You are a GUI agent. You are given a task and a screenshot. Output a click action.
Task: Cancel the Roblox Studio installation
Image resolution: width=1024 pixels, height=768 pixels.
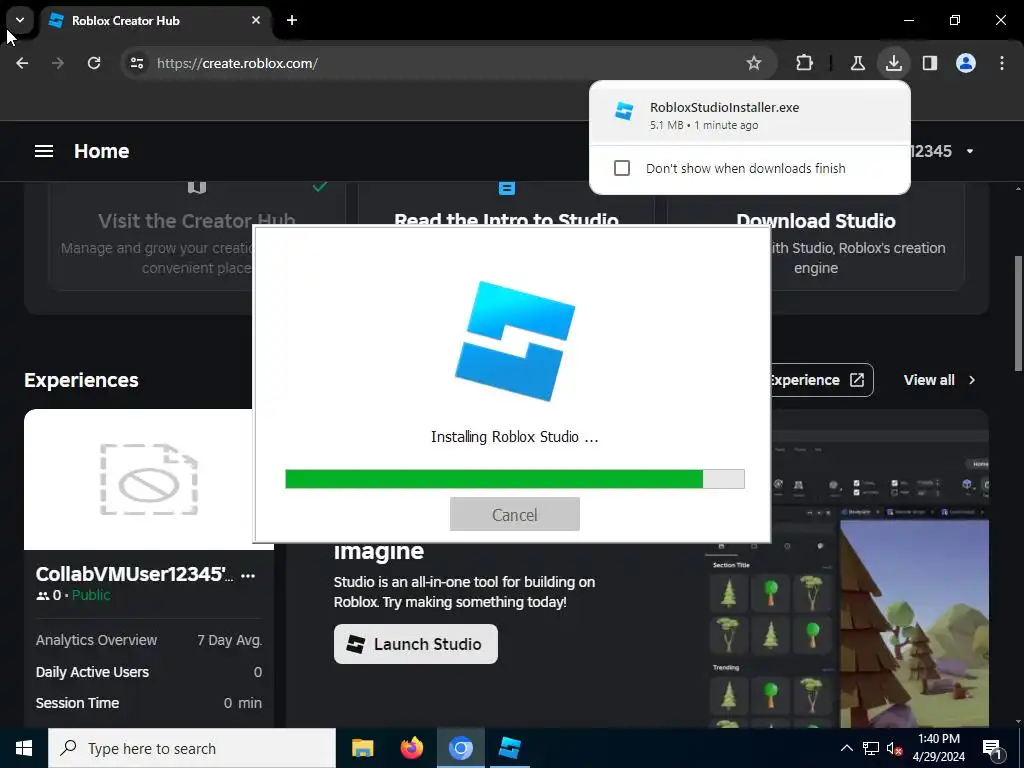pyautogui.click(x=515, y=515)
